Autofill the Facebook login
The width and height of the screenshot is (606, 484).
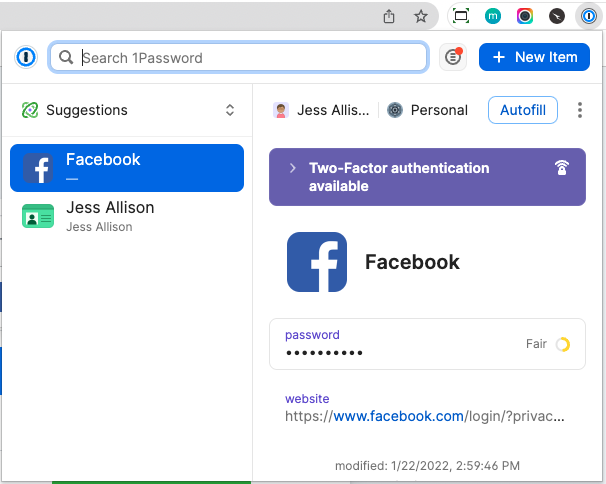523,110
